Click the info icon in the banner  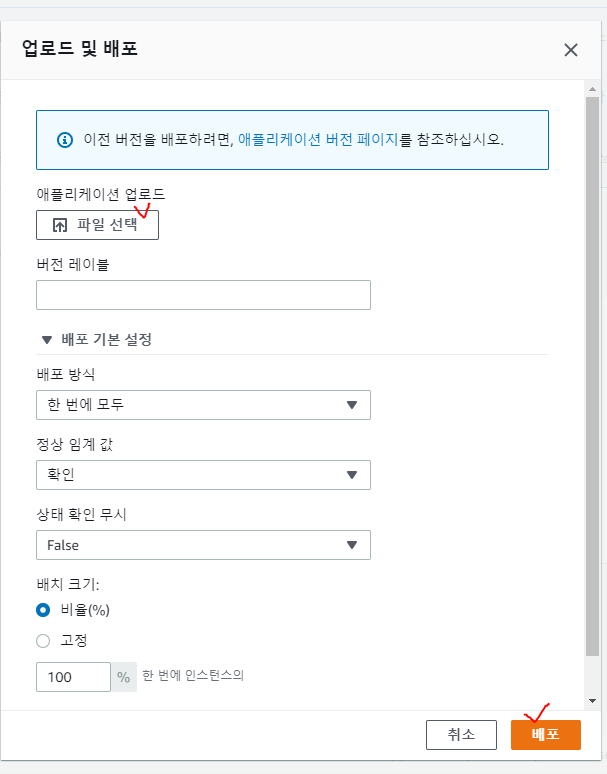tap(65, 139)
